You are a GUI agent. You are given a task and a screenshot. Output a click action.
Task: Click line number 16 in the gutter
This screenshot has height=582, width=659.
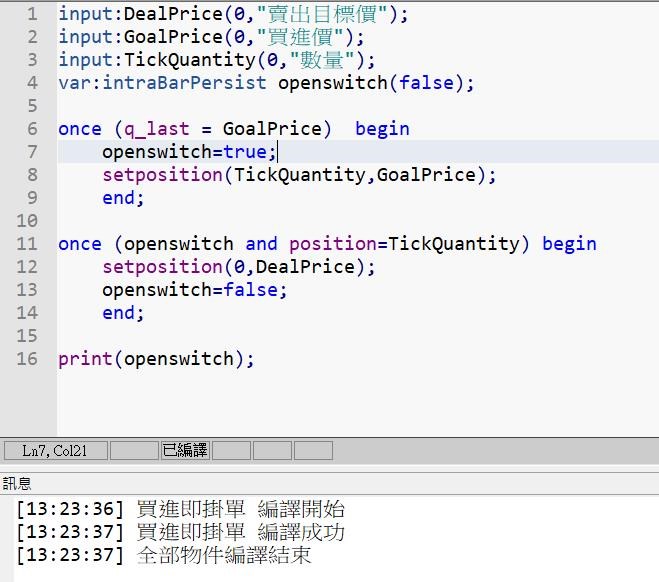[x=27, y=359]
